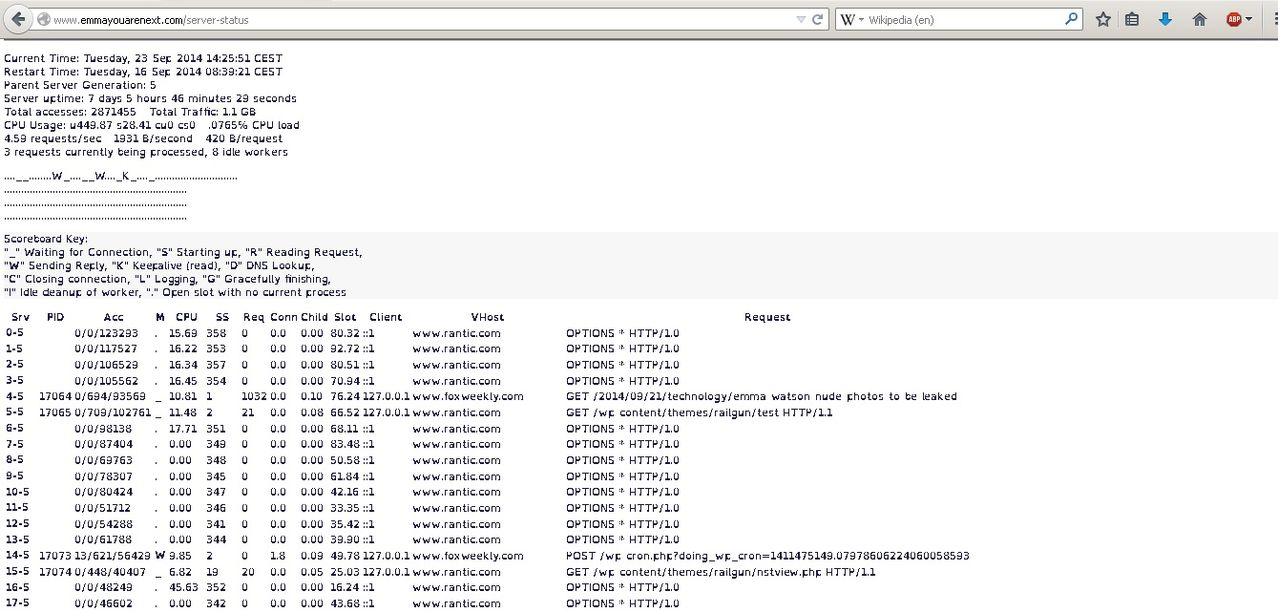Click the Srv column header
The height and width of the screenshot is (613, 1278).
(21, 317)
